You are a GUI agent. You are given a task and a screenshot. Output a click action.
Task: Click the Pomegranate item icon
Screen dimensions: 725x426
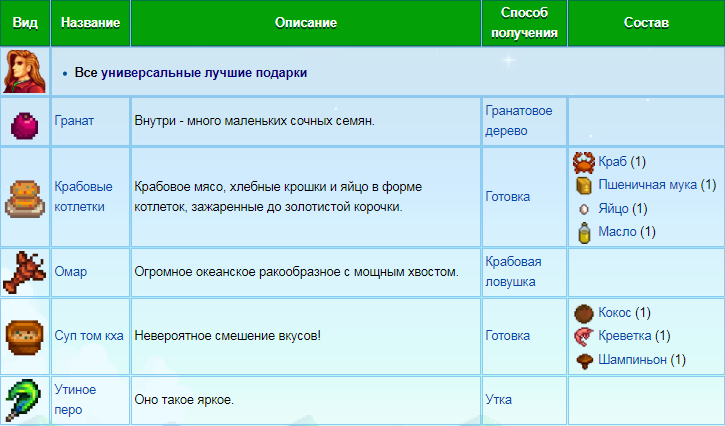point(25,125)
